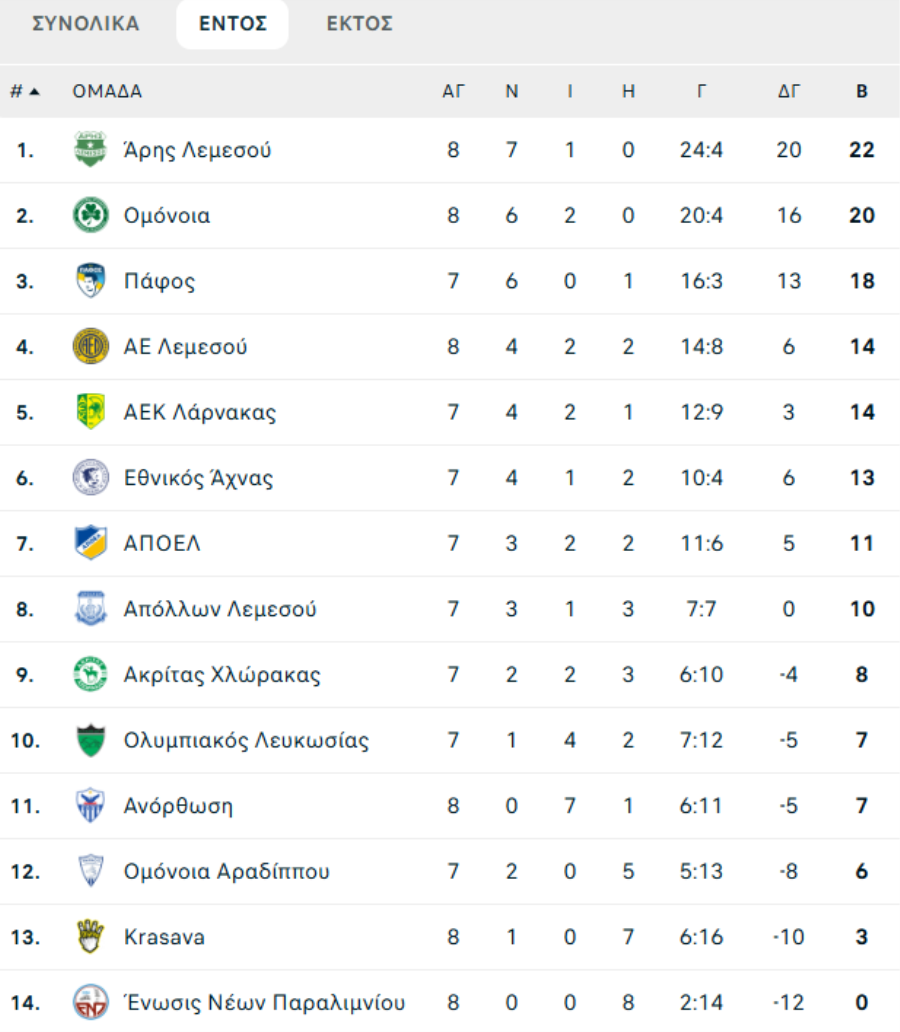Sort table by the # rank column
900x1032 pixels.
tap(24, 92)
